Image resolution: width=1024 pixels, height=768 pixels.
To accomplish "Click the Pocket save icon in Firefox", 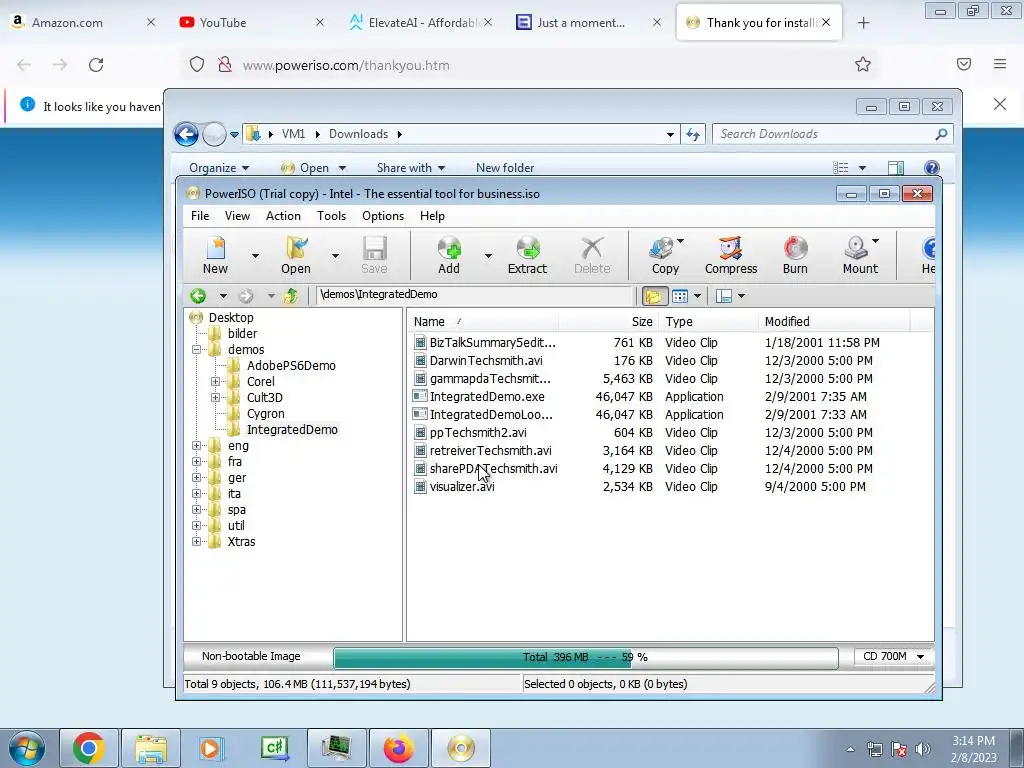I will point(964,64).
